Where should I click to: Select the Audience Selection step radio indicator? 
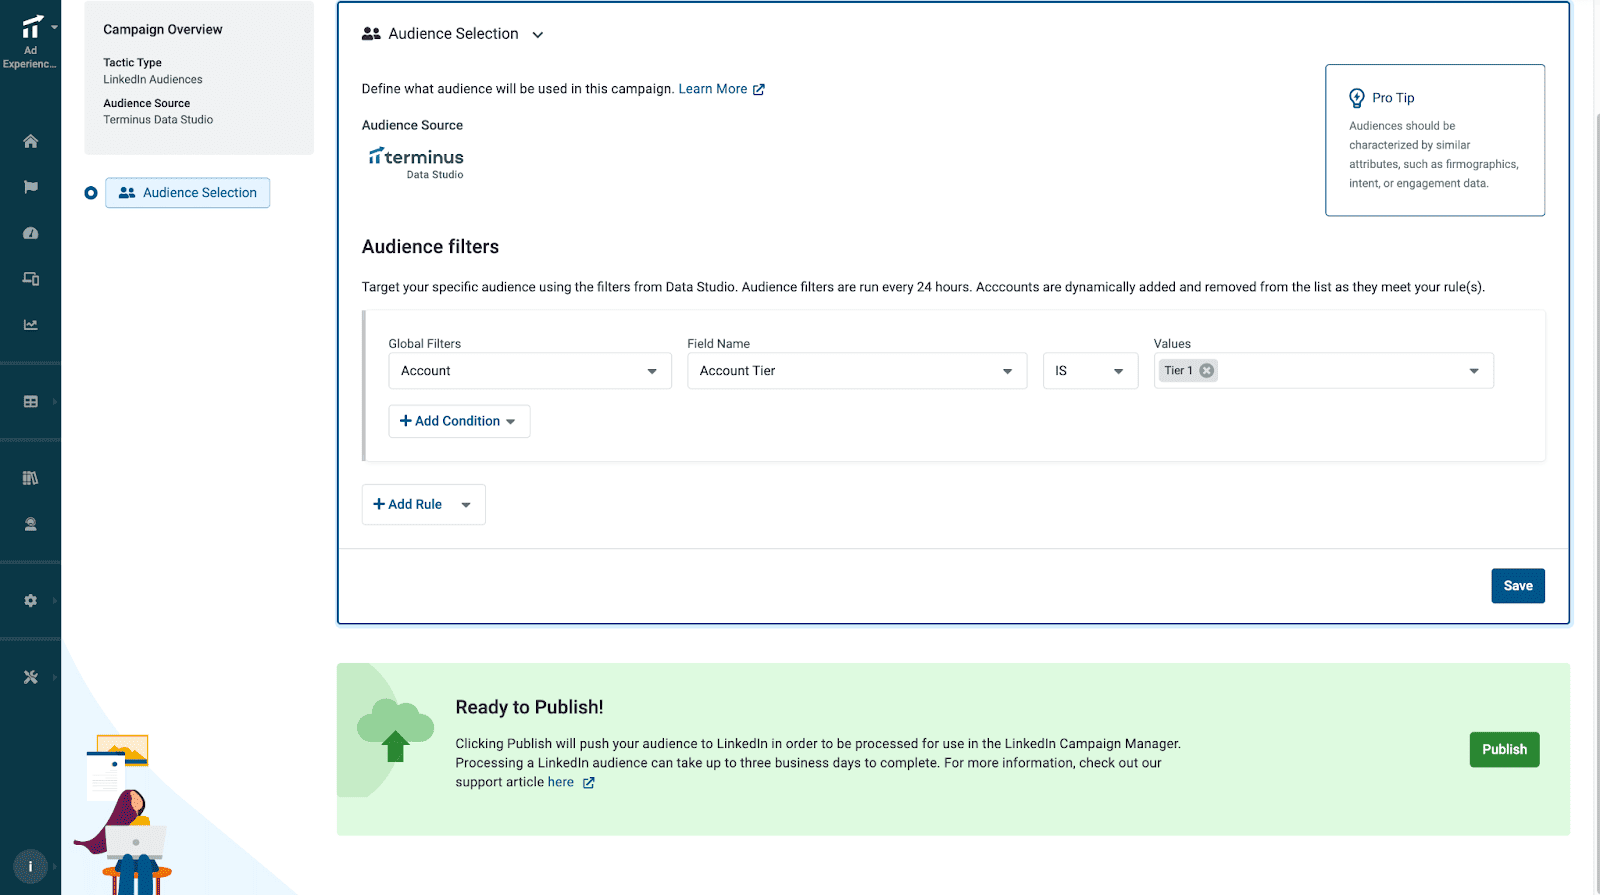pyautogui.click(x=91, y=193)
